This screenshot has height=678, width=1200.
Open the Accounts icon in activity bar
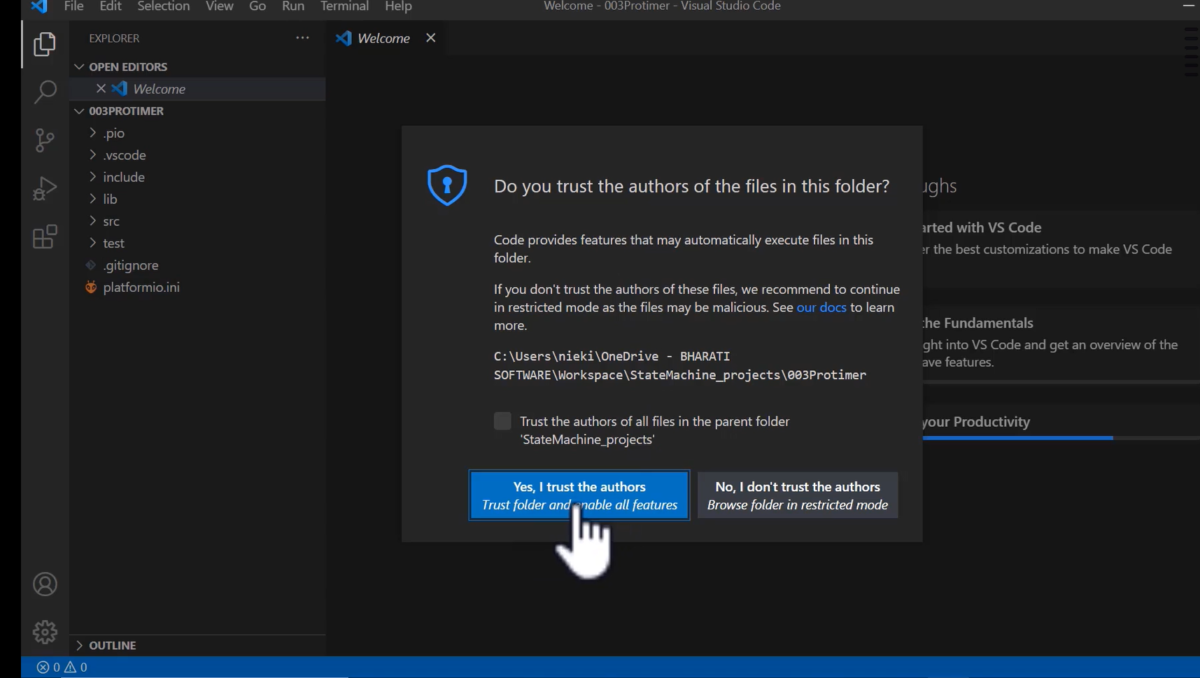pos(44,584)
